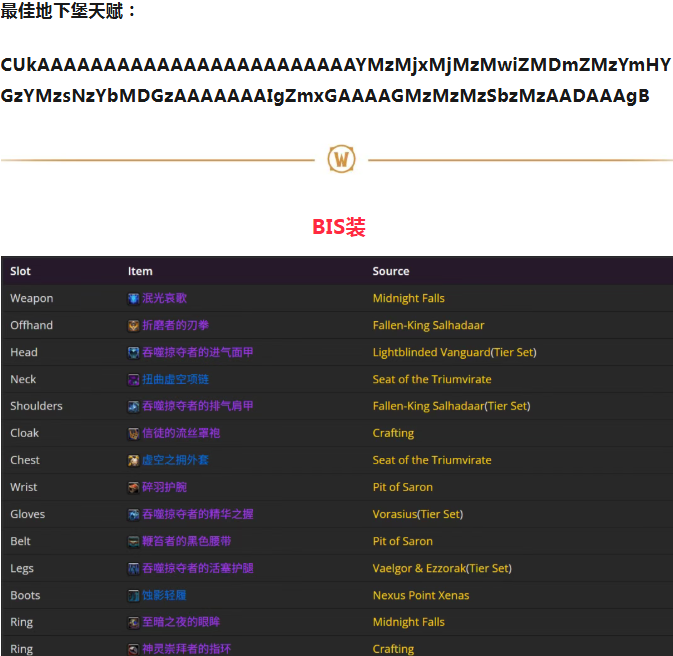Click the Offhand row item icon
Image resolution: width=673 pixels, height=656 pixels.
pyautogui.click(x=133, y=325)
